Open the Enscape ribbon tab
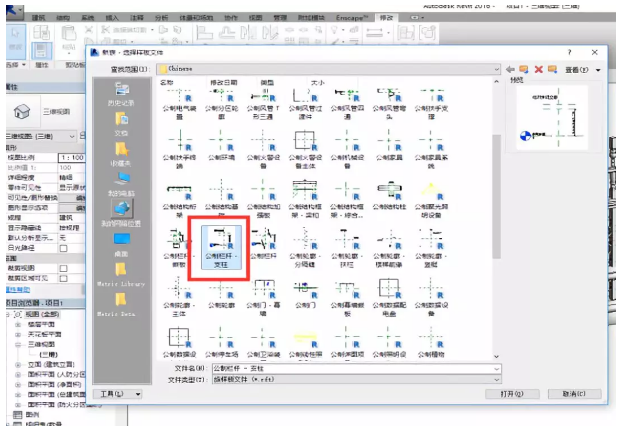Screen dimensions: 622x430 (x=352, y=17)
